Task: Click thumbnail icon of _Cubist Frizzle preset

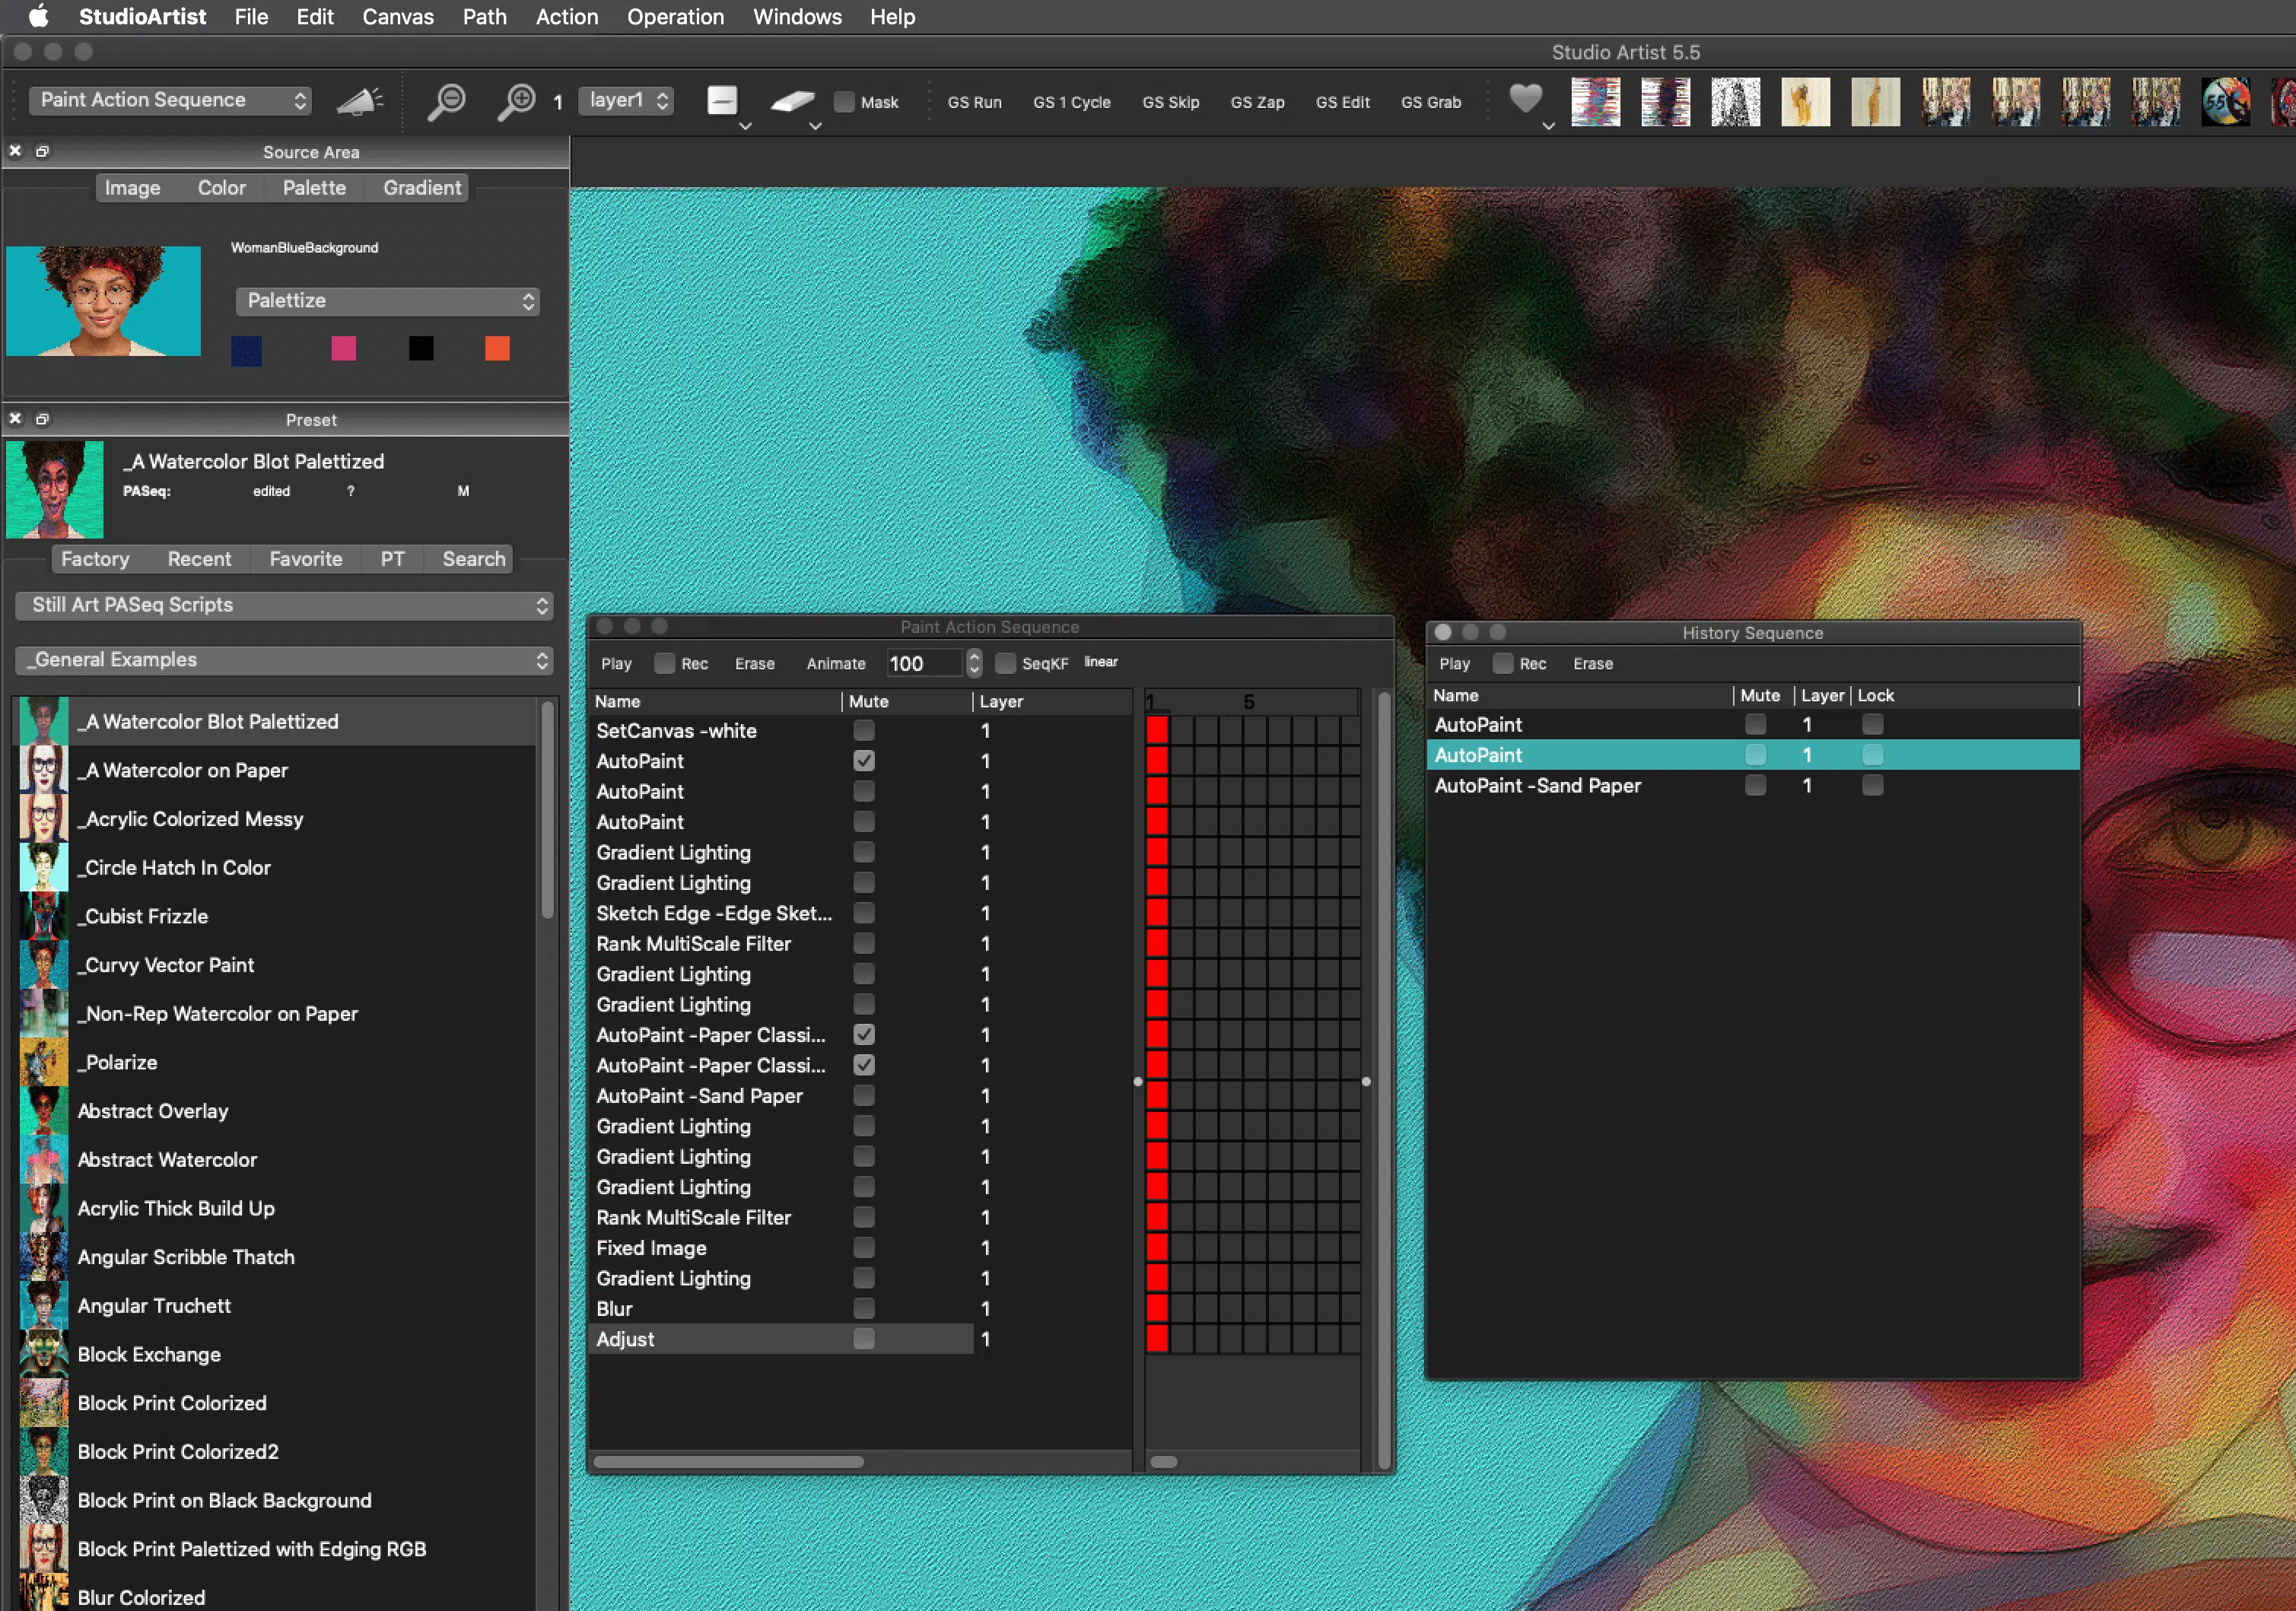Action: (44, 916)
